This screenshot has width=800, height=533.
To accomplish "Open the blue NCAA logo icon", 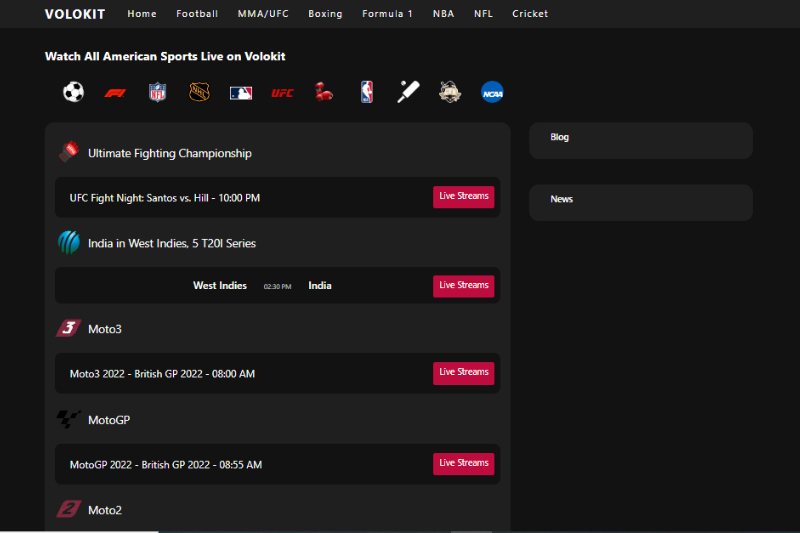I will click(492, 92).
